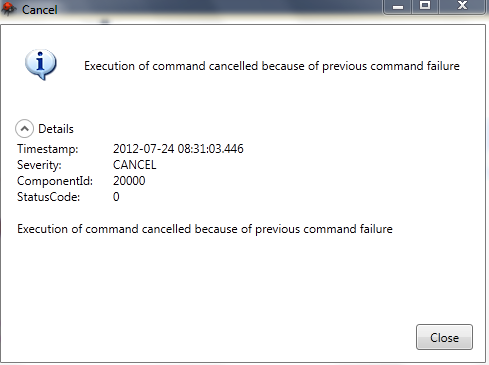Click the ComponentId value 20000
The image size is (489, 365).
click(x=129, y=181)
